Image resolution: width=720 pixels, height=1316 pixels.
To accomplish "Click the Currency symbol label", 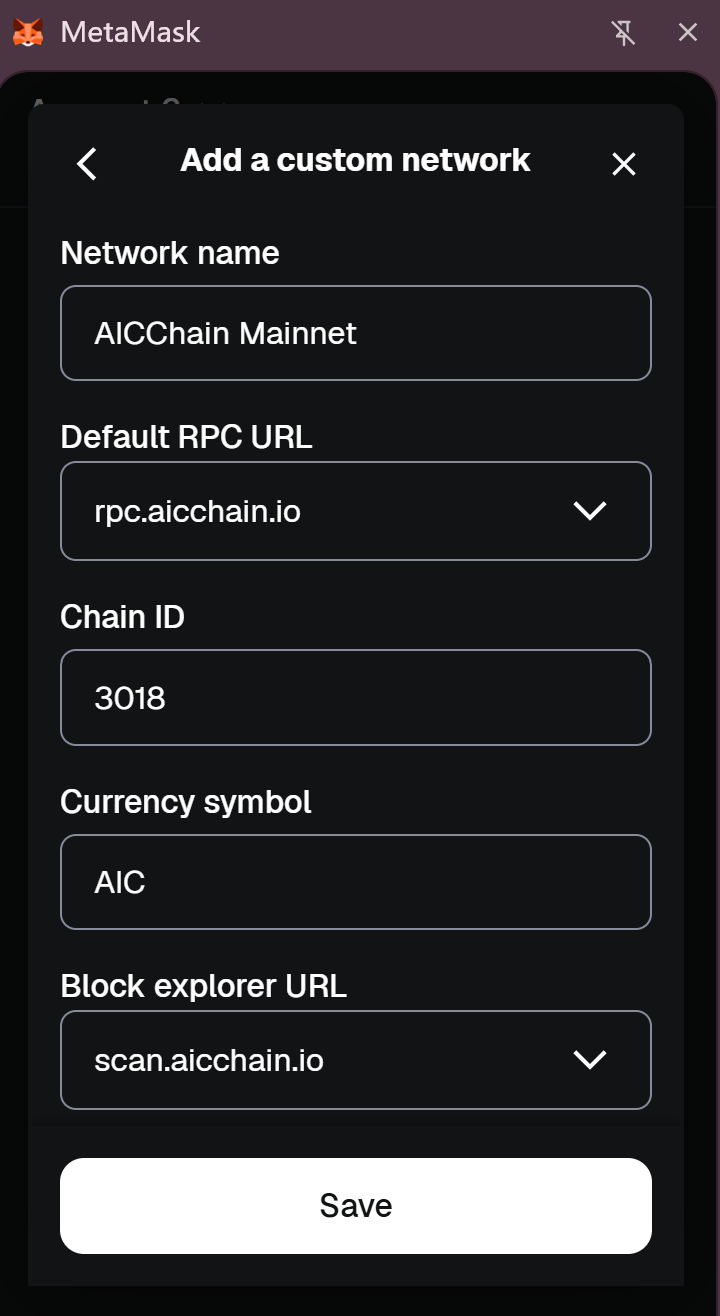I will 186,802.
